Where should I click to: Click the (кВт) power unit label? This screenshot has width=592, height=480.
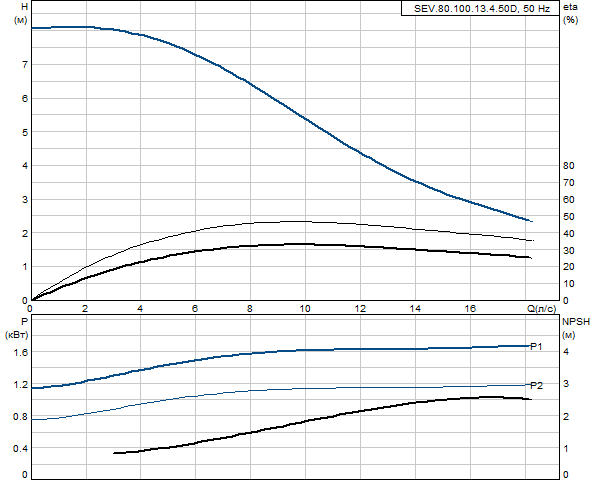click(17, 335)
